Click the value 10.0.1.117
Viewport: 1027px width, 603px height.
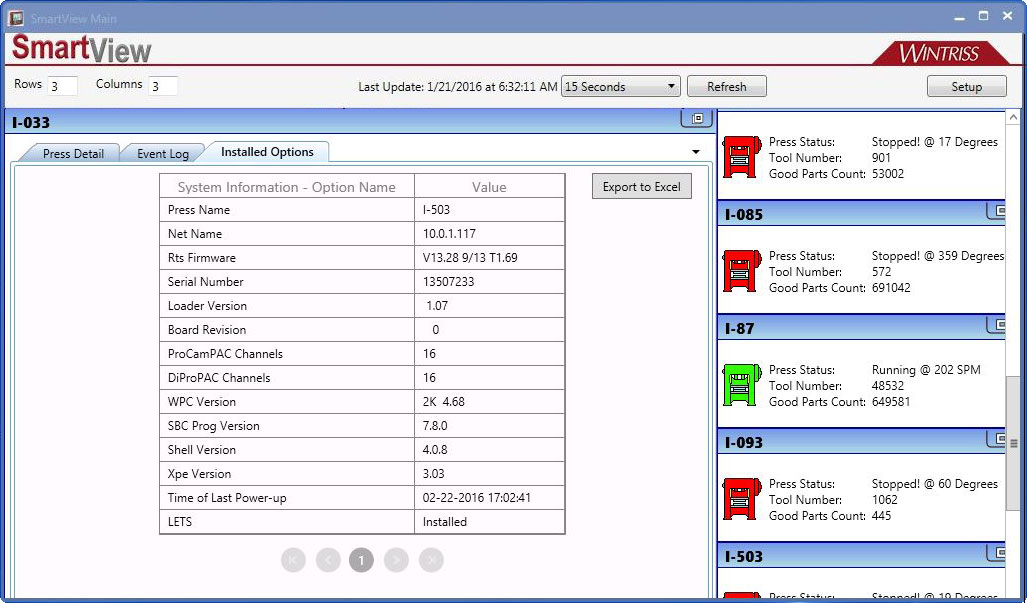pyautogui.click(x=449, y=234)
